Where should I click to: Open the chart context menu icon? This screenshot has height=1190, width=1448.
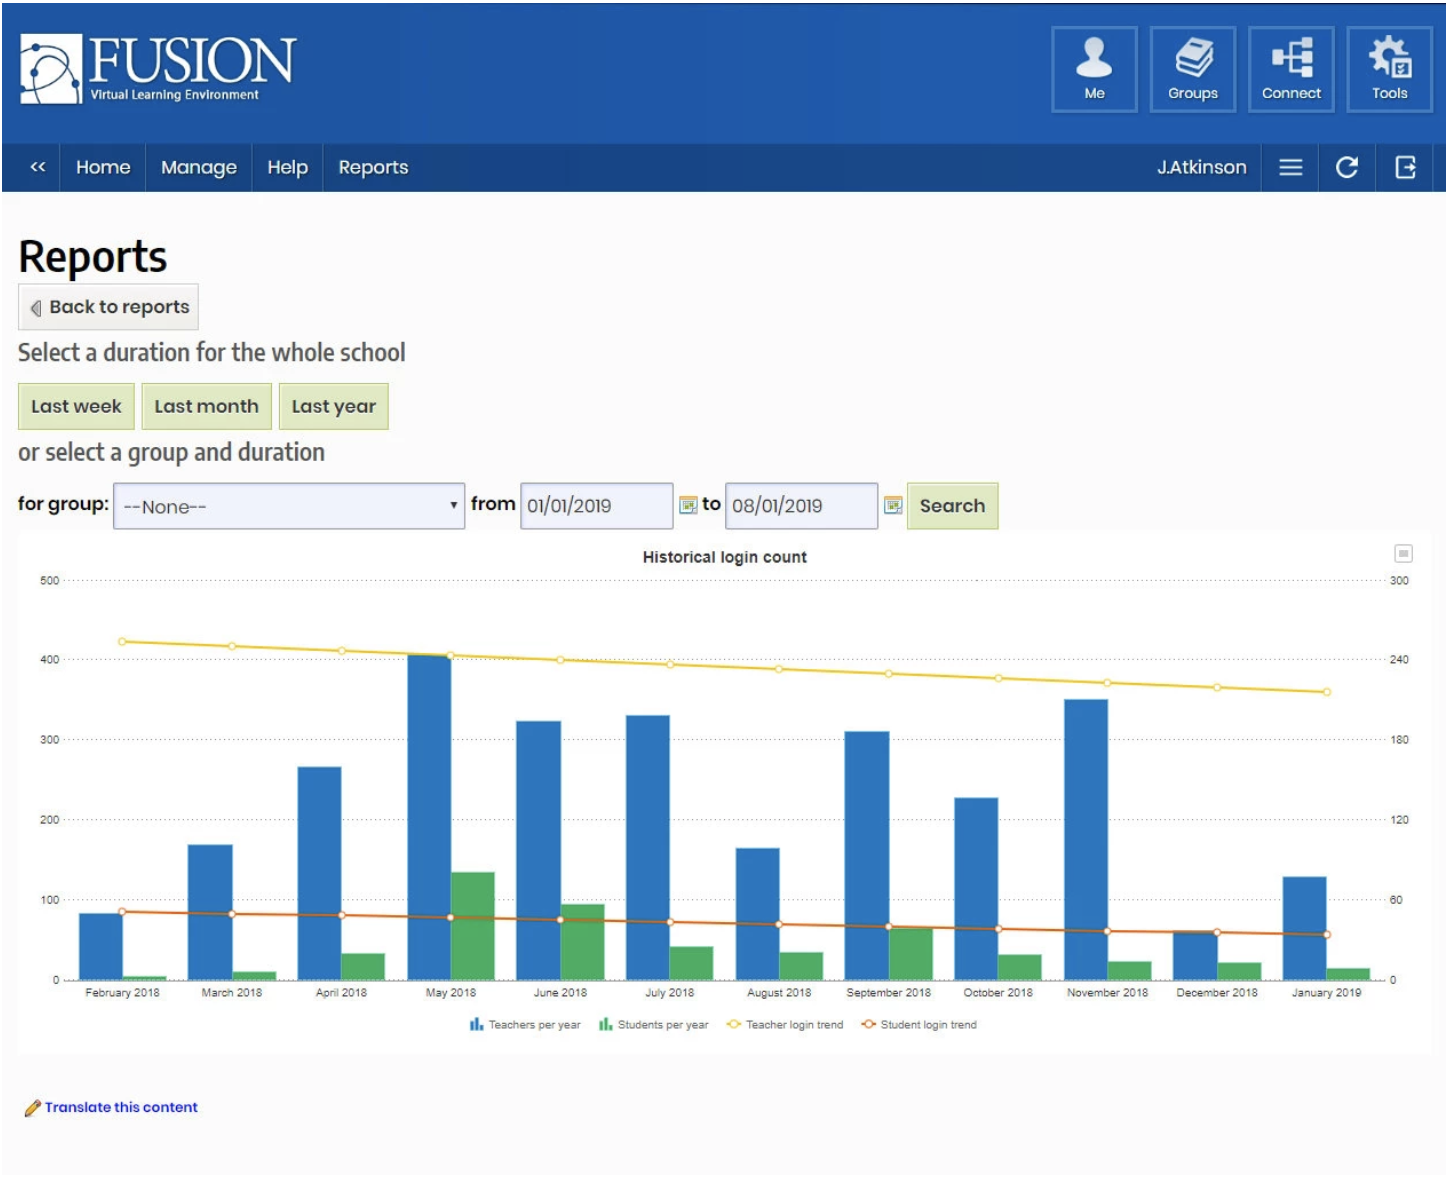[x=1403, y=554]
